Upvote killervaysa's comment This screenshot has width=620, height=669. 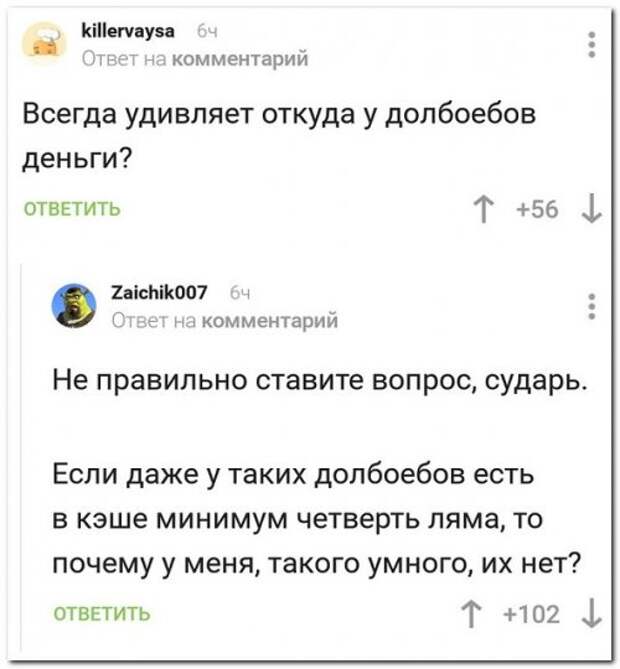(483, 210)
